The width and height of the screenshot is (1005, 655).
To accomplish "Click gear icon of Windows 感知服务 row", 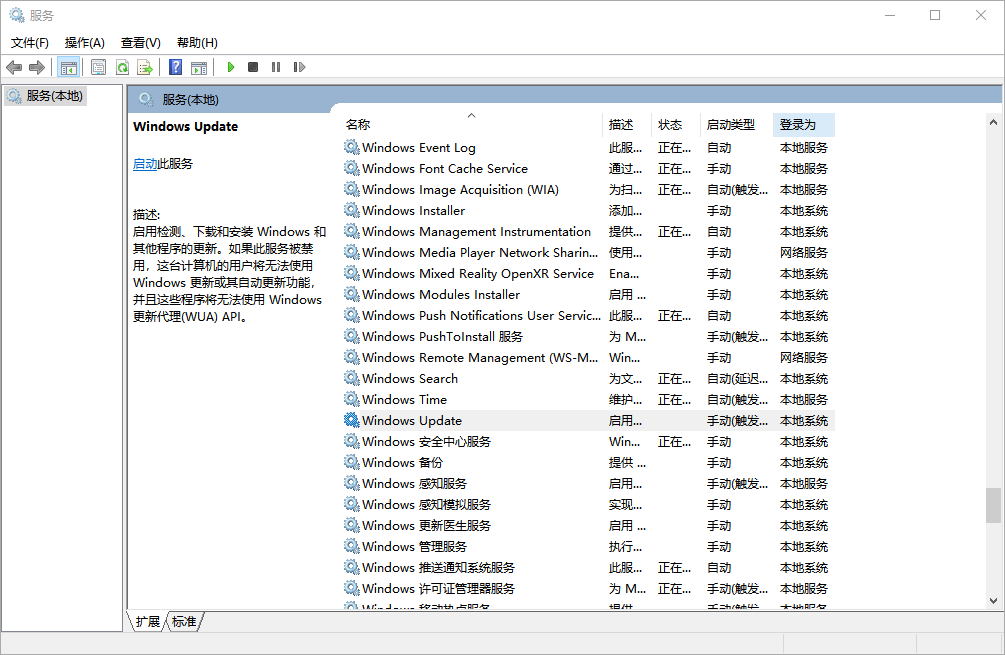I will [x=351, y=483].
